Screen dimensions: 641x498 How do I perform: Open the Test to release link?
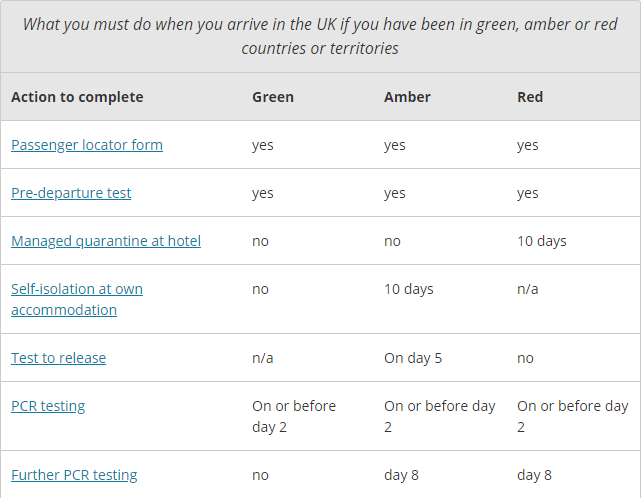click(58, 358)
